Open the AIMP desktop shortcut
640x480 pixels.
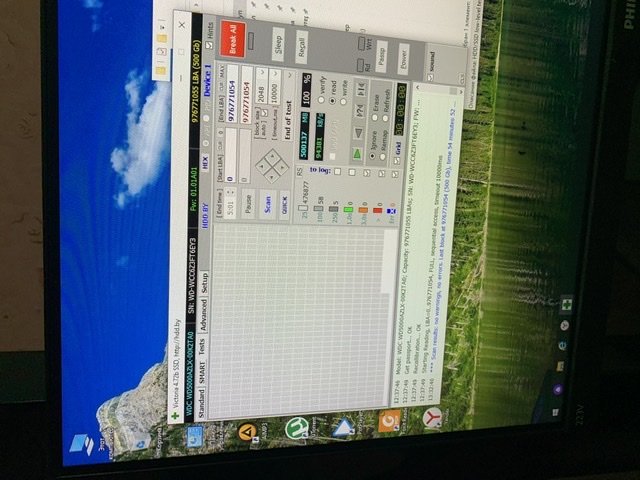click(247, 432)
